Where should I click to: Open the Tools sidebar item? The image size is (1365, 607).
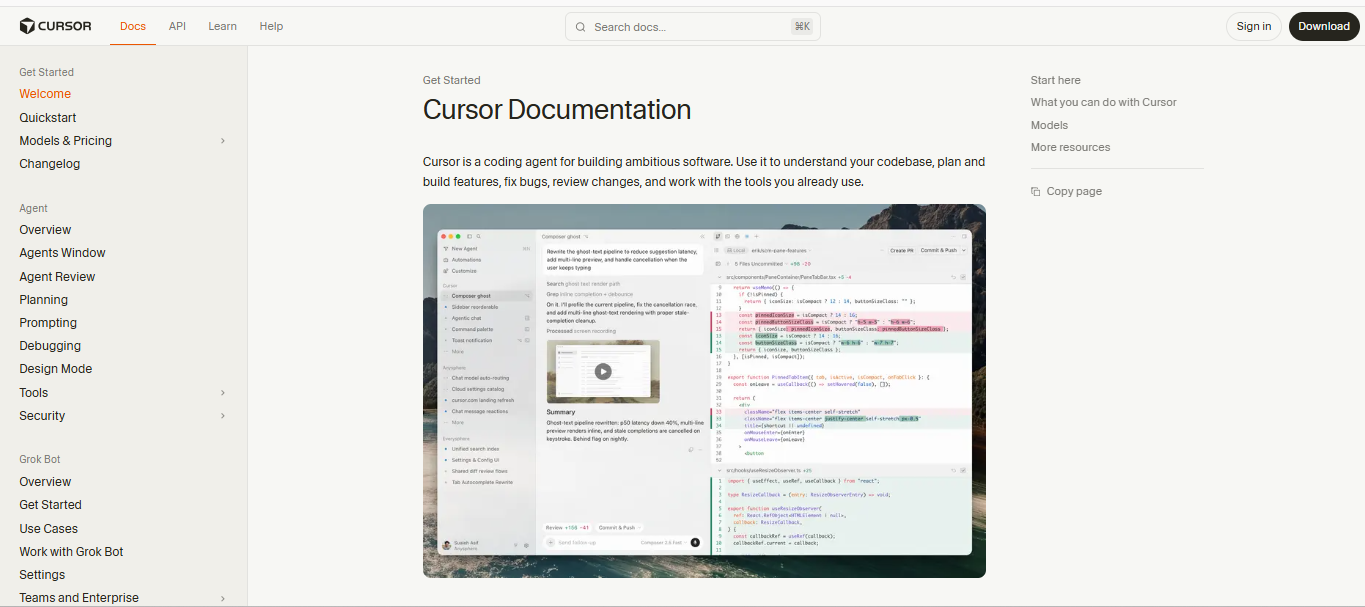click(x=34, y=393)
